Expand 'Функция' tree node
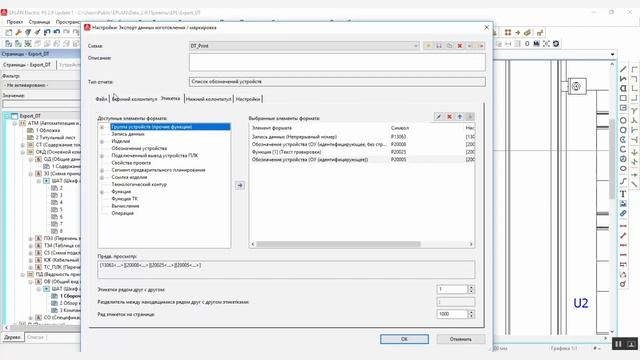Screen dimensions: 640x360 pos(102,192)
